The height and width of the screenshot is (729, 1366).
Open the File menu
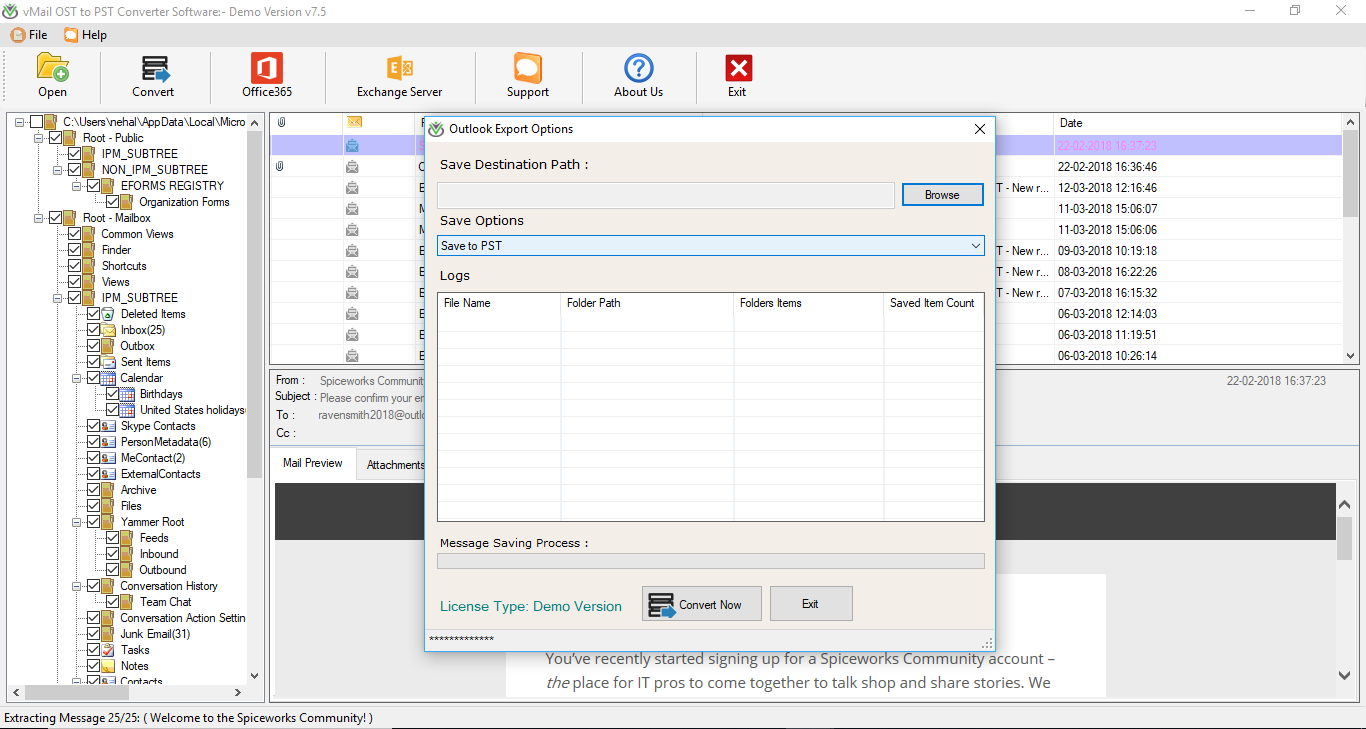pyautogui.click(x=29, y=35)
